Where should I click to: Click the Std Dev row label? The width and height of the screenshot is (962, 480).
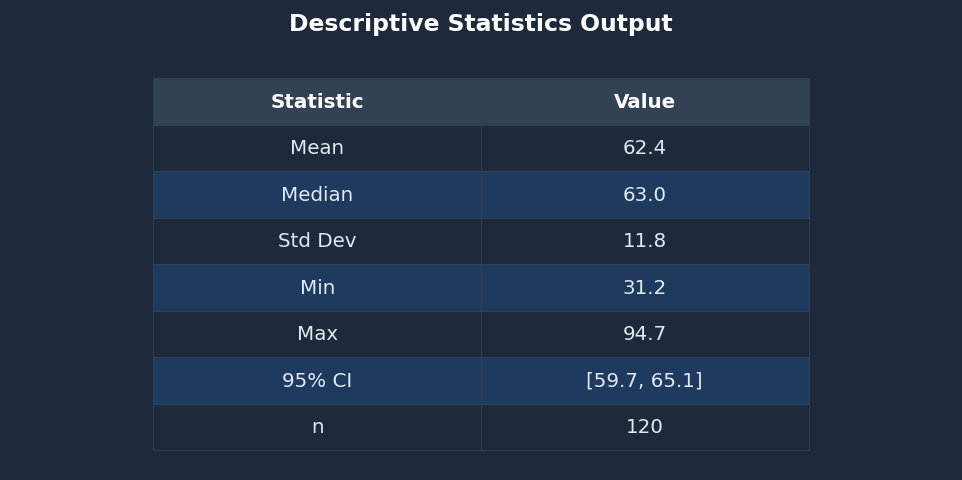(x=317, y=241)
